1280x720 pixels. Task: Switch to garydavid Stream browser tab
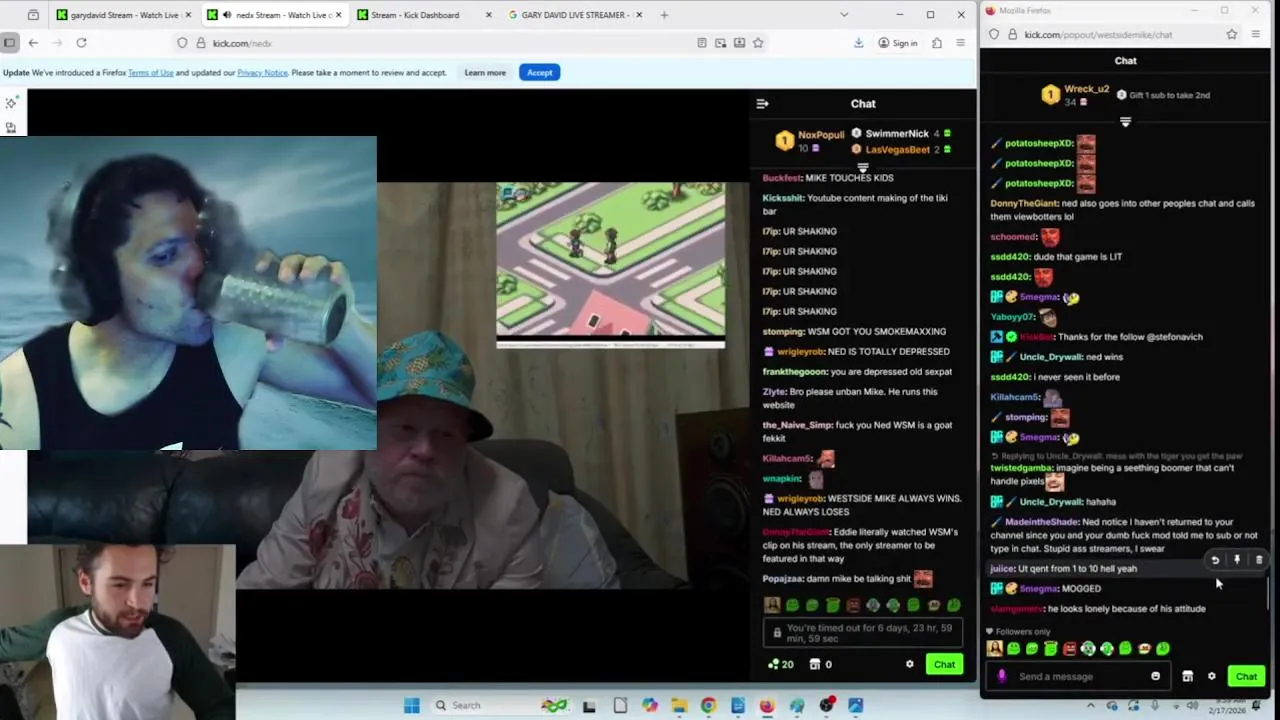tap(122, 15)
